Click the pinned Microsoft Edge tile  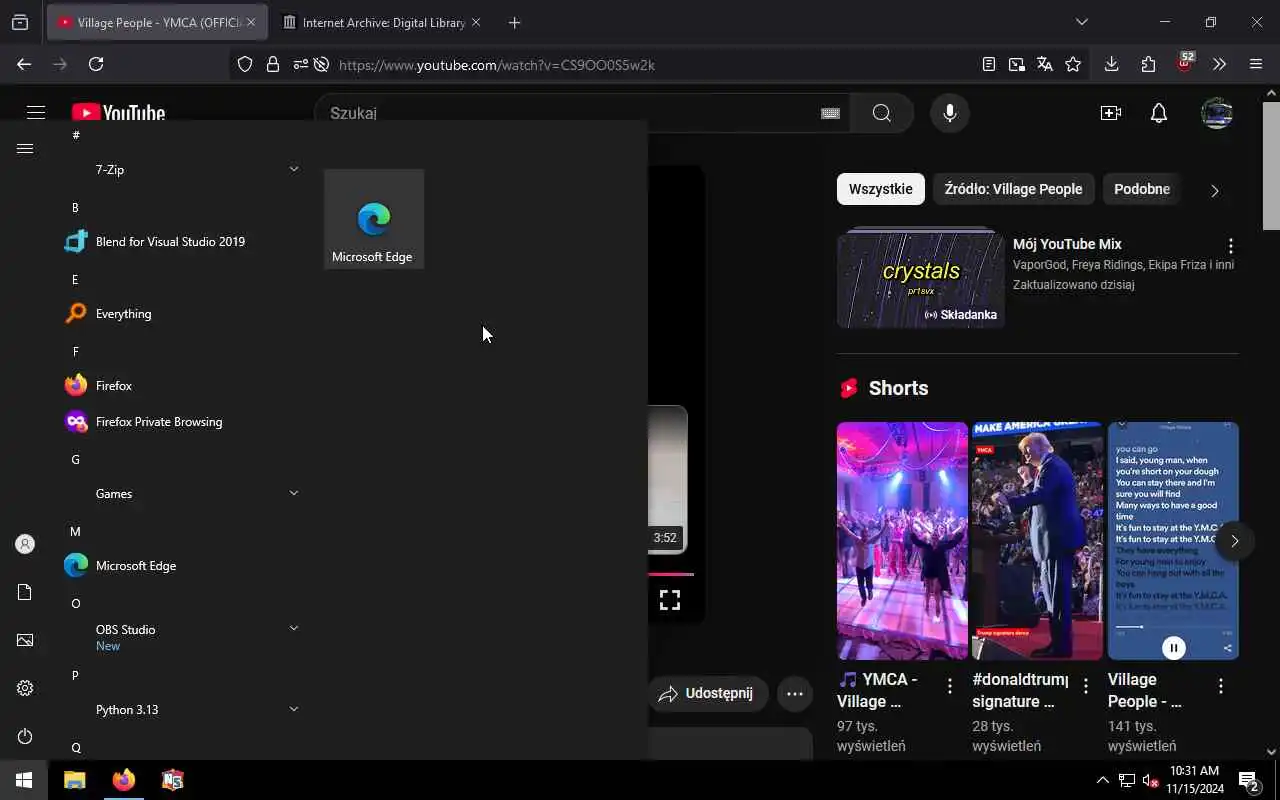(x=373, y=219)
